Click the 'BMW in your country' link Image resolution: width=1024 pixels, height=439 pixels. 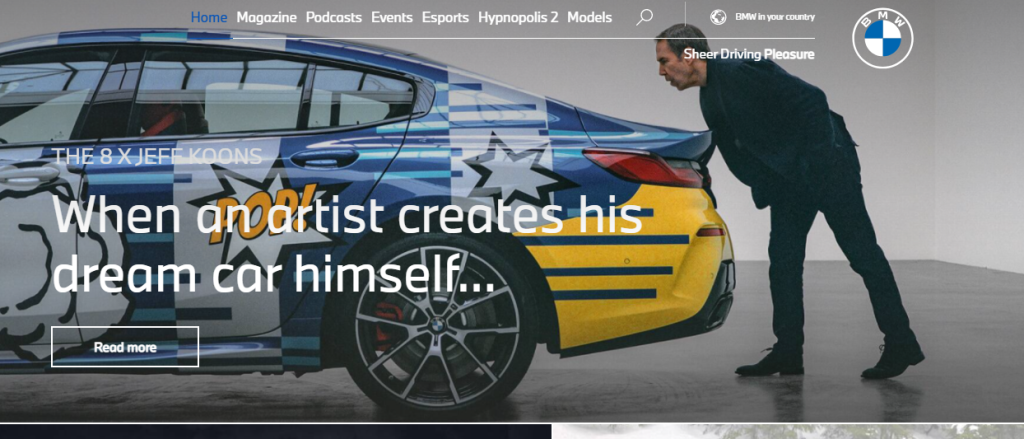click(x=775, y=17)
